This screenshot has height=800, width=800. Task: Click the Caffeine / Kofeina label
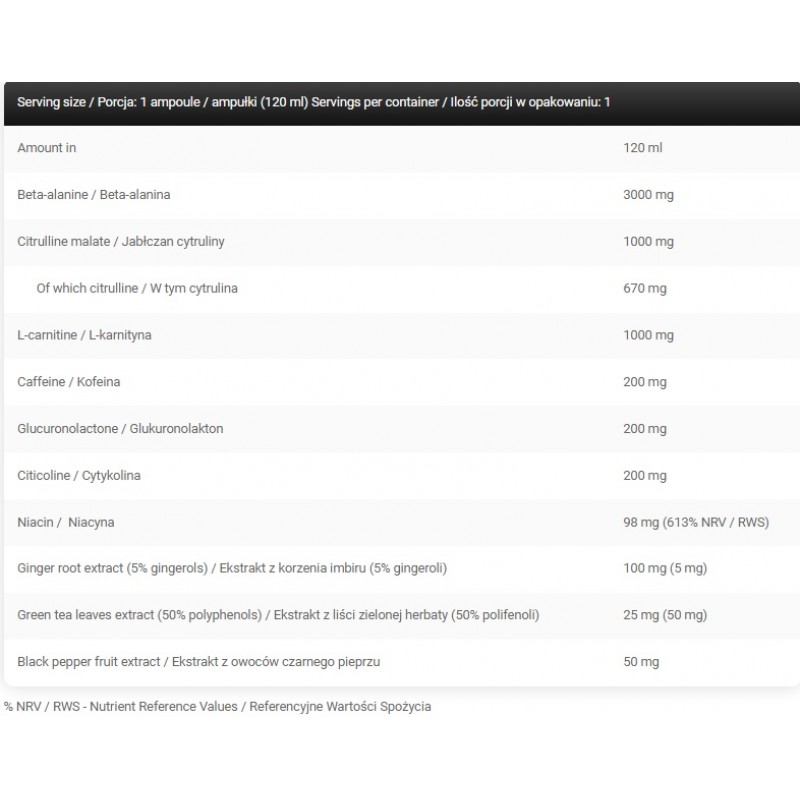69,382
